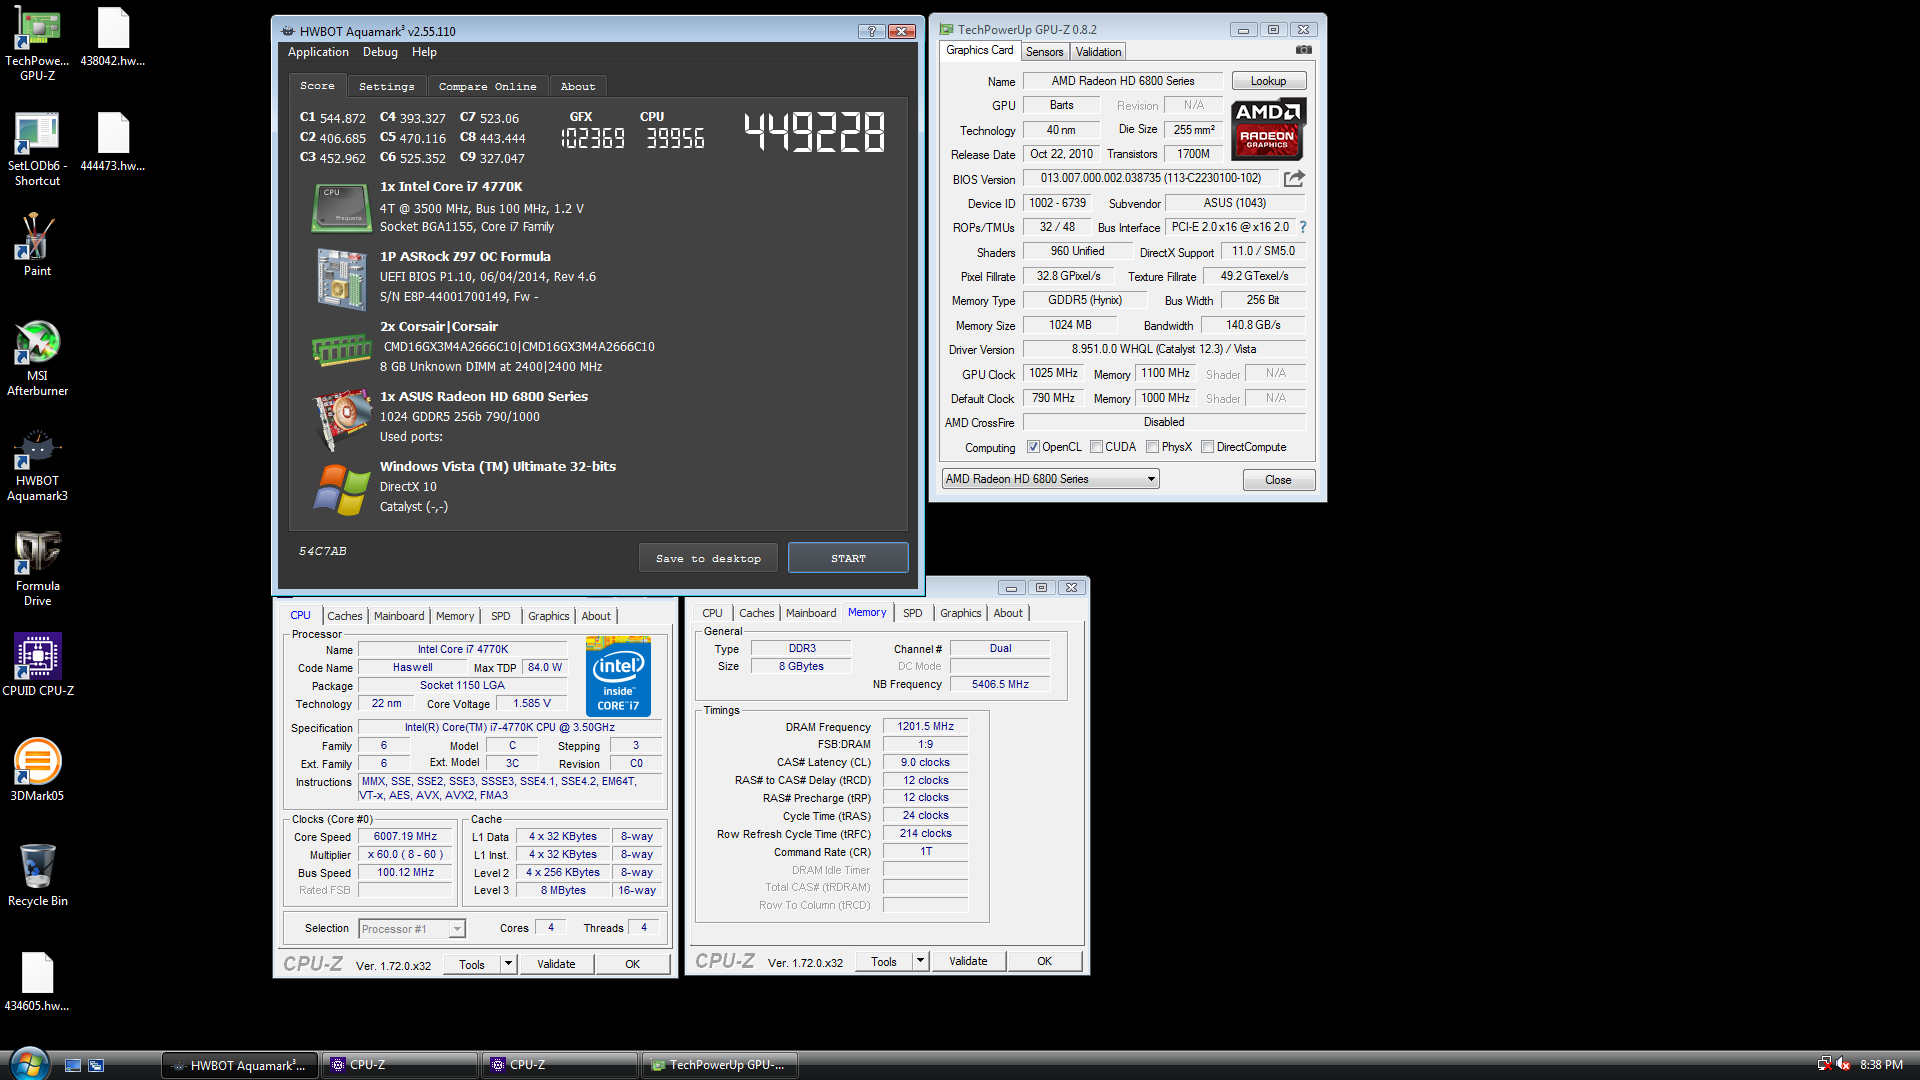This screenshot has height=1080, width=1920.
Task: Open HWBOT Aquamark3 desktop shortcut
Action: pos(37,463)
